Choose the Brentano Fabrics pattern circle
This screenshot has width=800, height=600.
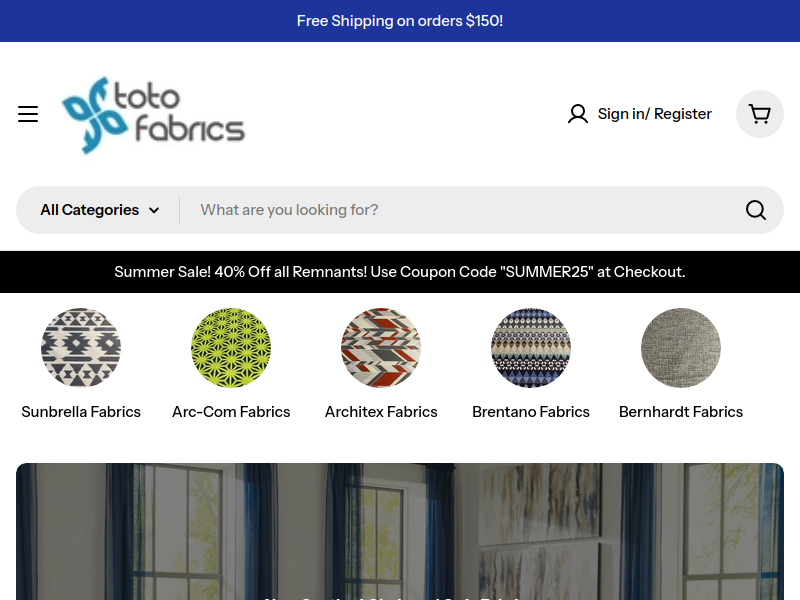[x=531, y=348]
